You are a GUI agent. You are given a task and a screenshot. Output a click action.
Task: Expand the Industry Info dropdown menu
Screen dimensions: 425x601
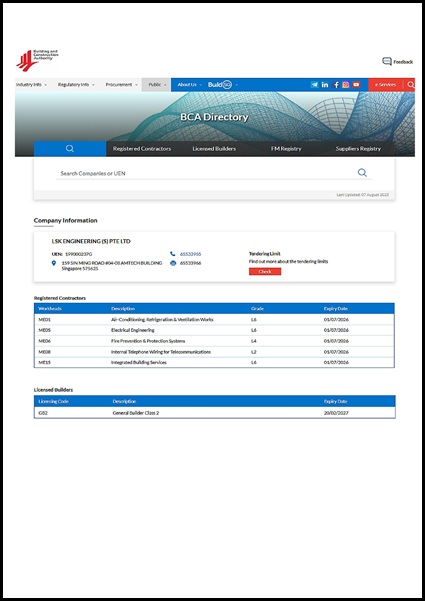coord(31,85)
